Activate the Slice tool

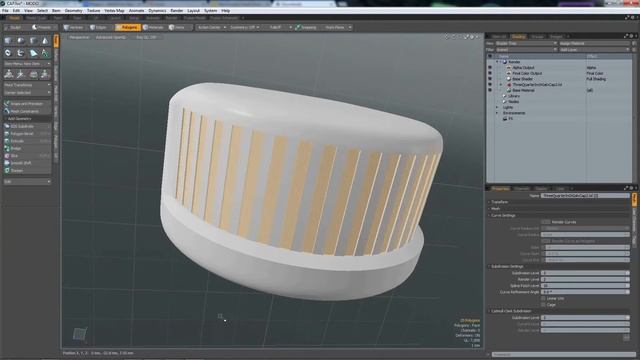pos(27,156)
